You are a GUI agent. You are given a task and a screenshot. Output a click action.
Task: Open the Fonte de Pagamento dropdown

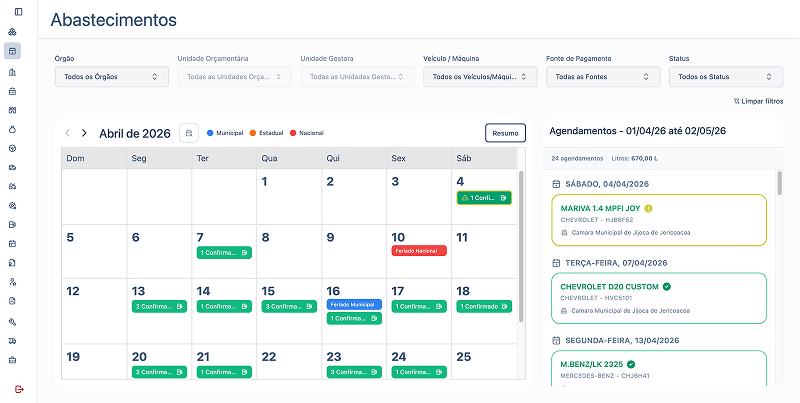[603, 77]
